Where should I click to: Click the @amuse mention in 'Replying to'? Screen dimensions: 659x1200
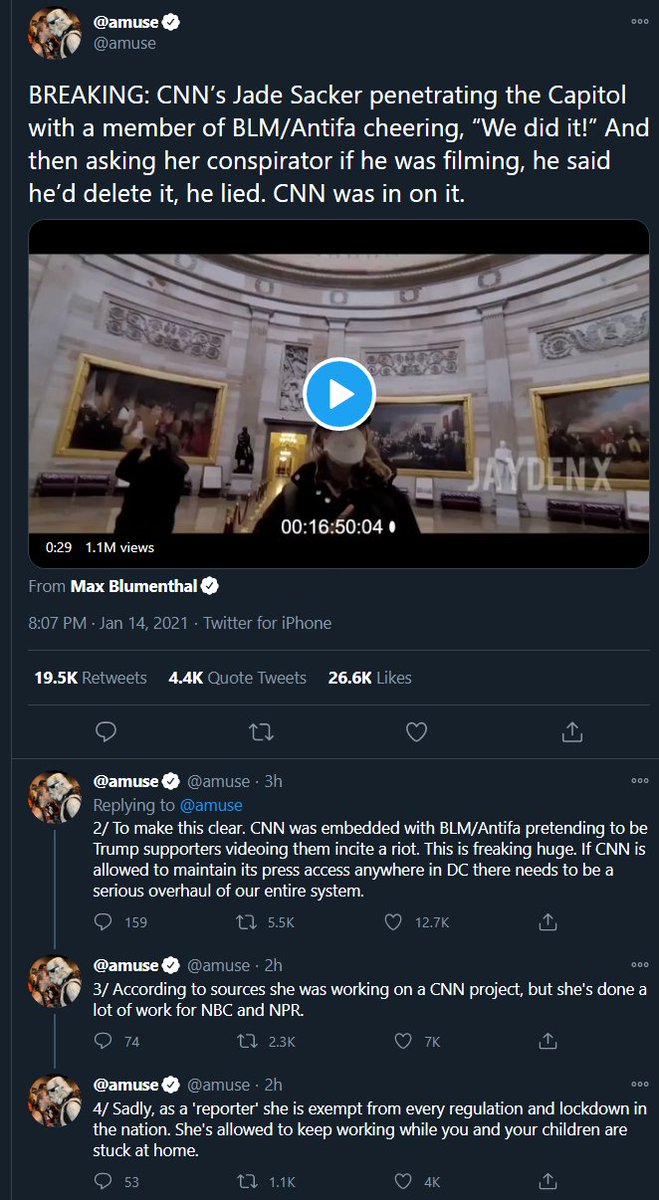[x=211, y=804]
